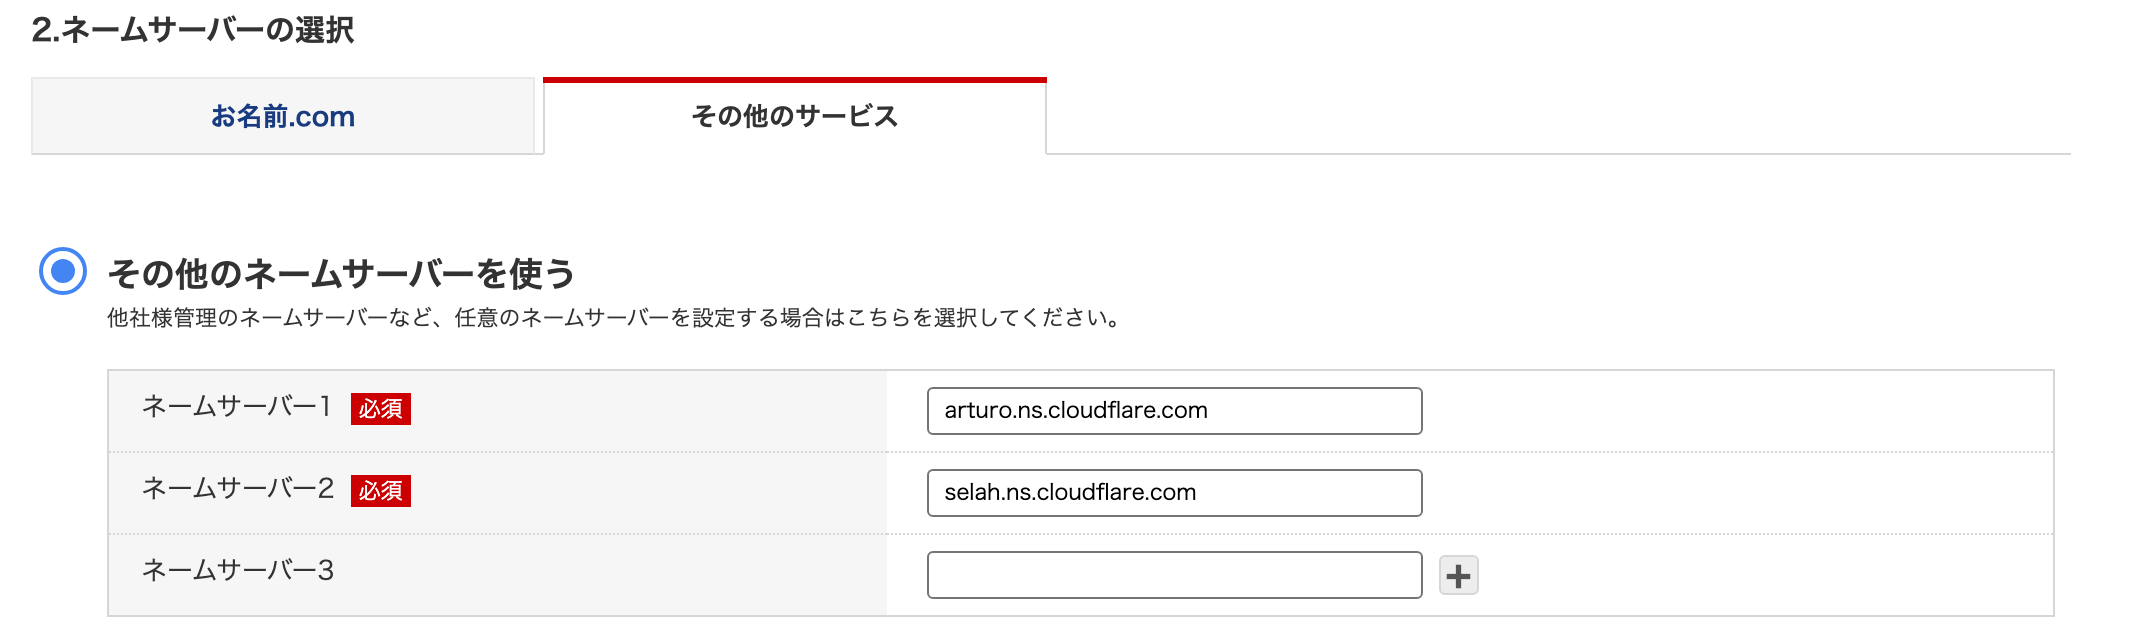The image size is (2152, 630).
Task: Click the plus icon to add another nameserver
Action: pos(1458,576)
